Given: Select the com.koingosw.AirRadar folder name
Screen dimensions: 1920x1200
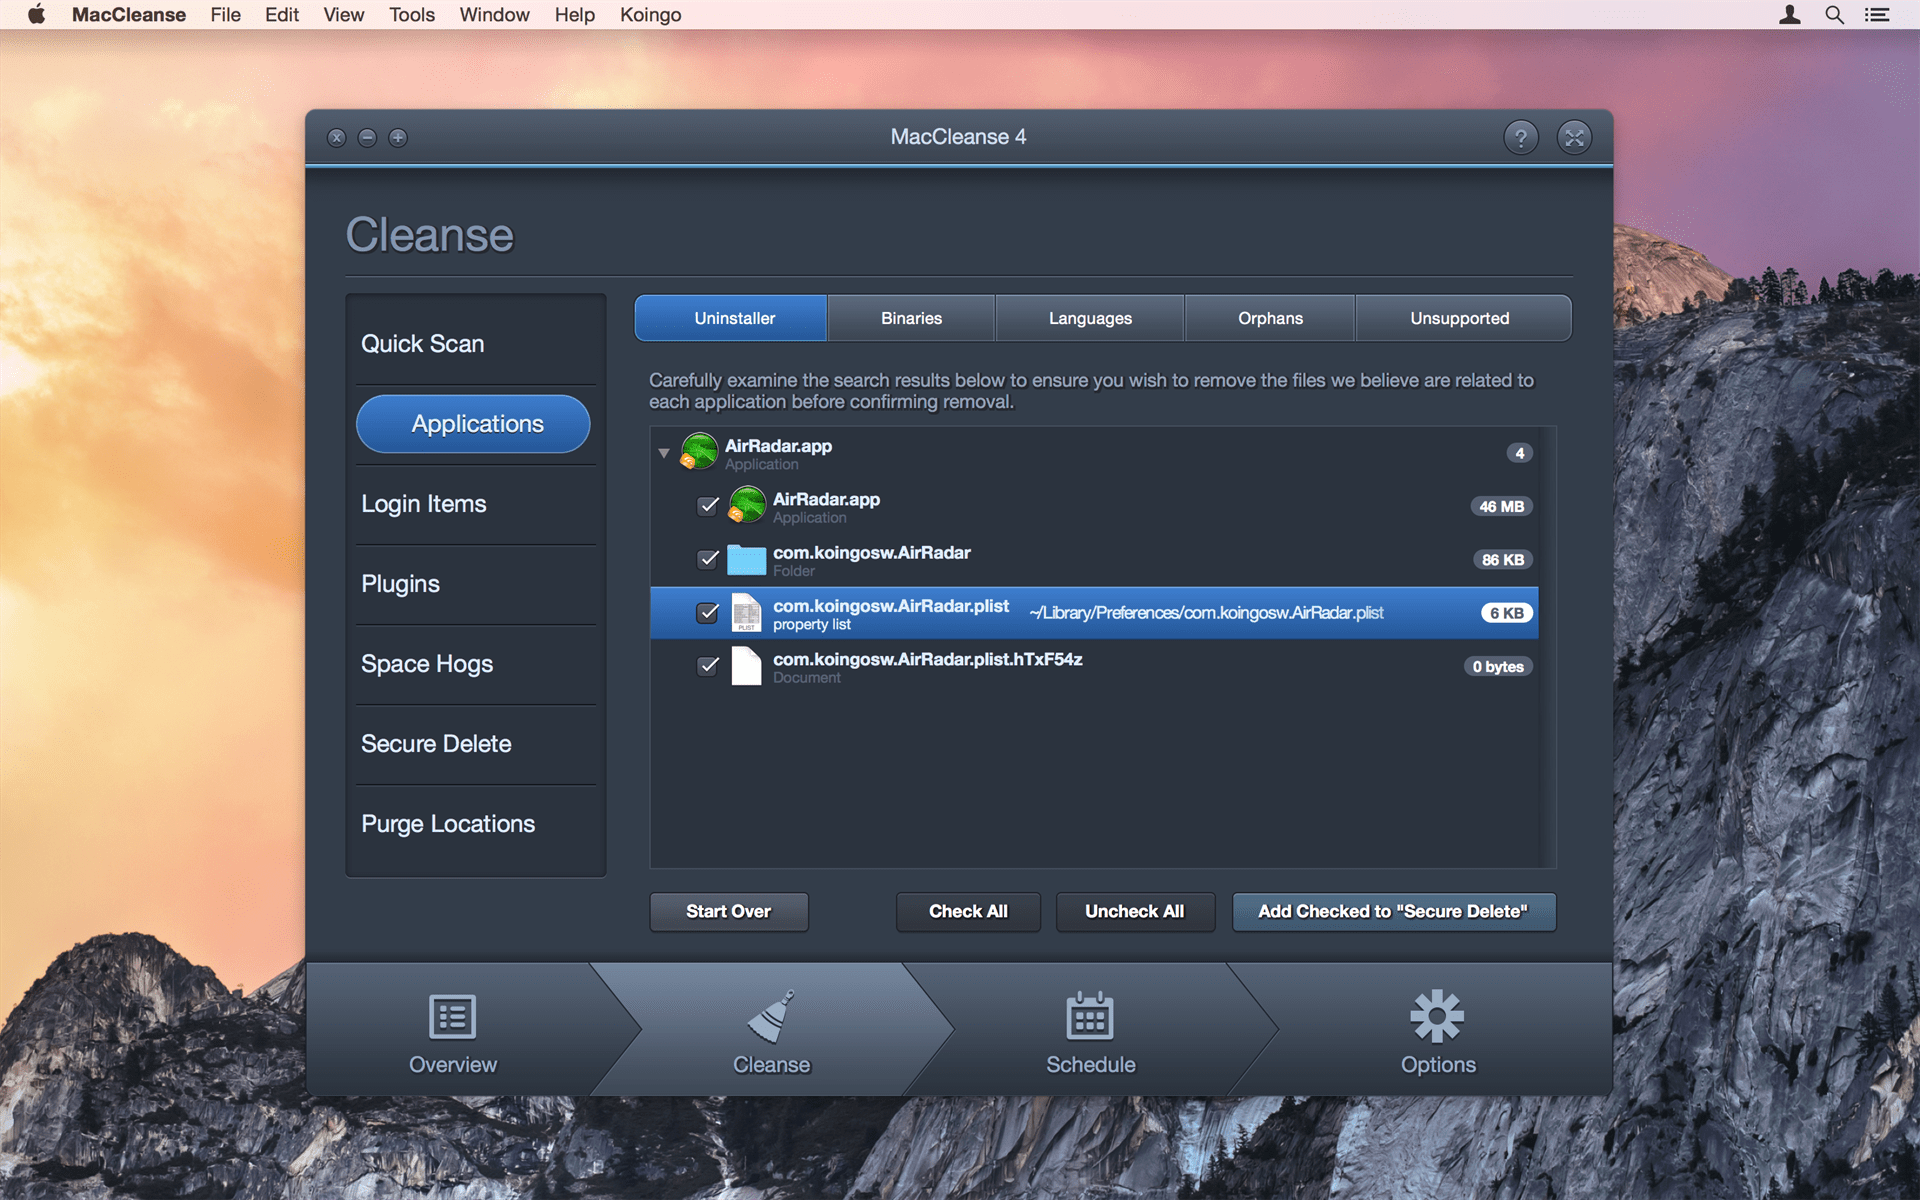Looking at the screenshot, I should coord(871,552).
